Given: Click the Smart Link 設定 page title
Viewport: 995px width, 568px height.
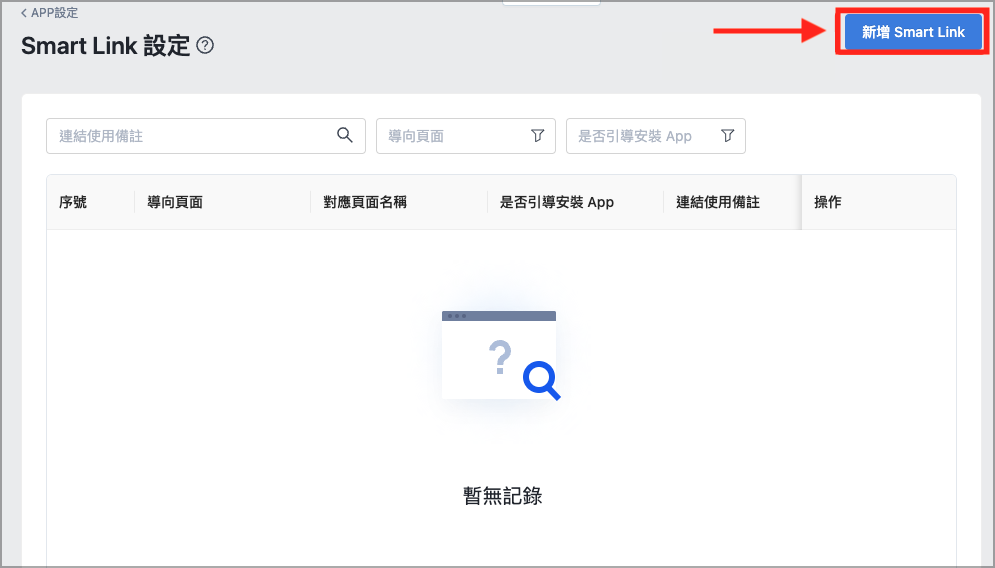Looking at the screenshot, I should 105,46.
